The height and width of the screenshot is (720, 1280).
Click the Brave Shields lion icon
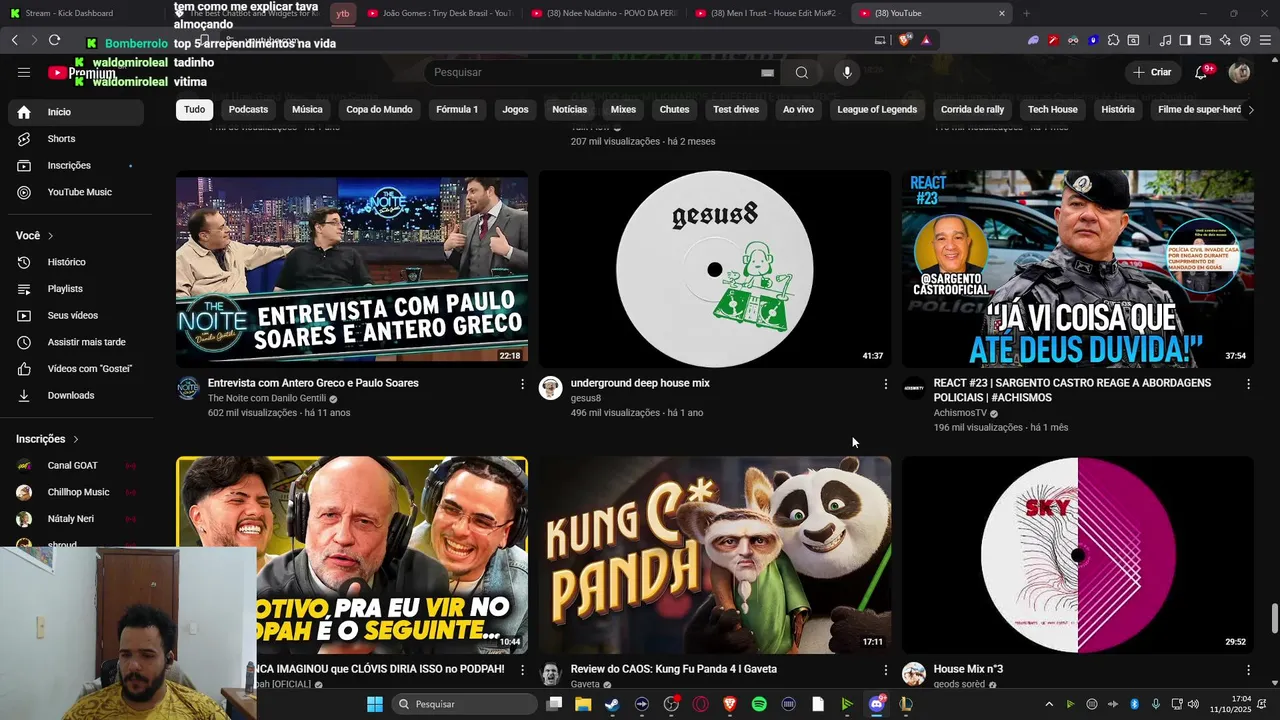click(x=905, y=40)
